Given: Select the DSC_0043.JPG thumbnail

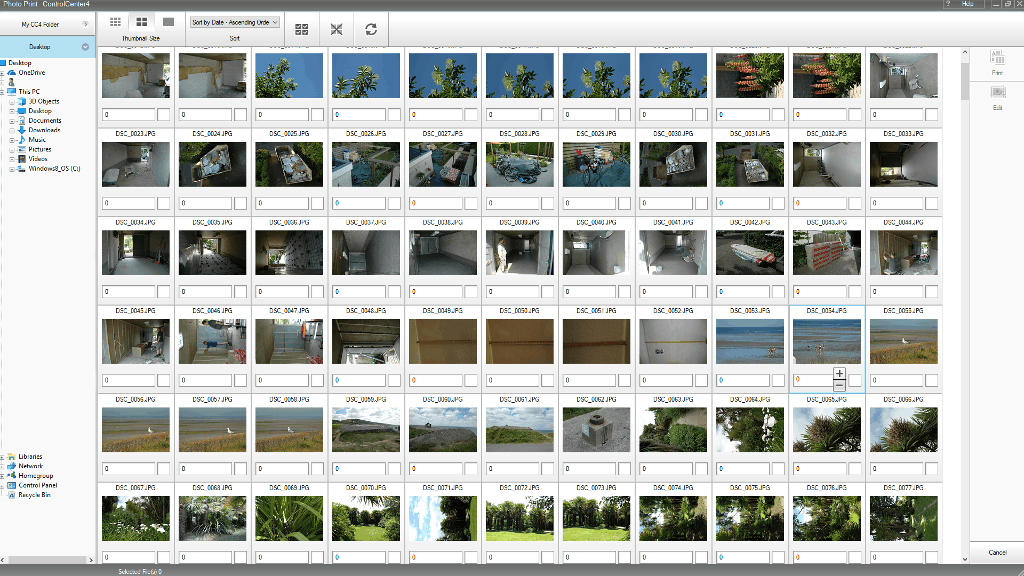Looking at the screenshot, I should 827,253.
